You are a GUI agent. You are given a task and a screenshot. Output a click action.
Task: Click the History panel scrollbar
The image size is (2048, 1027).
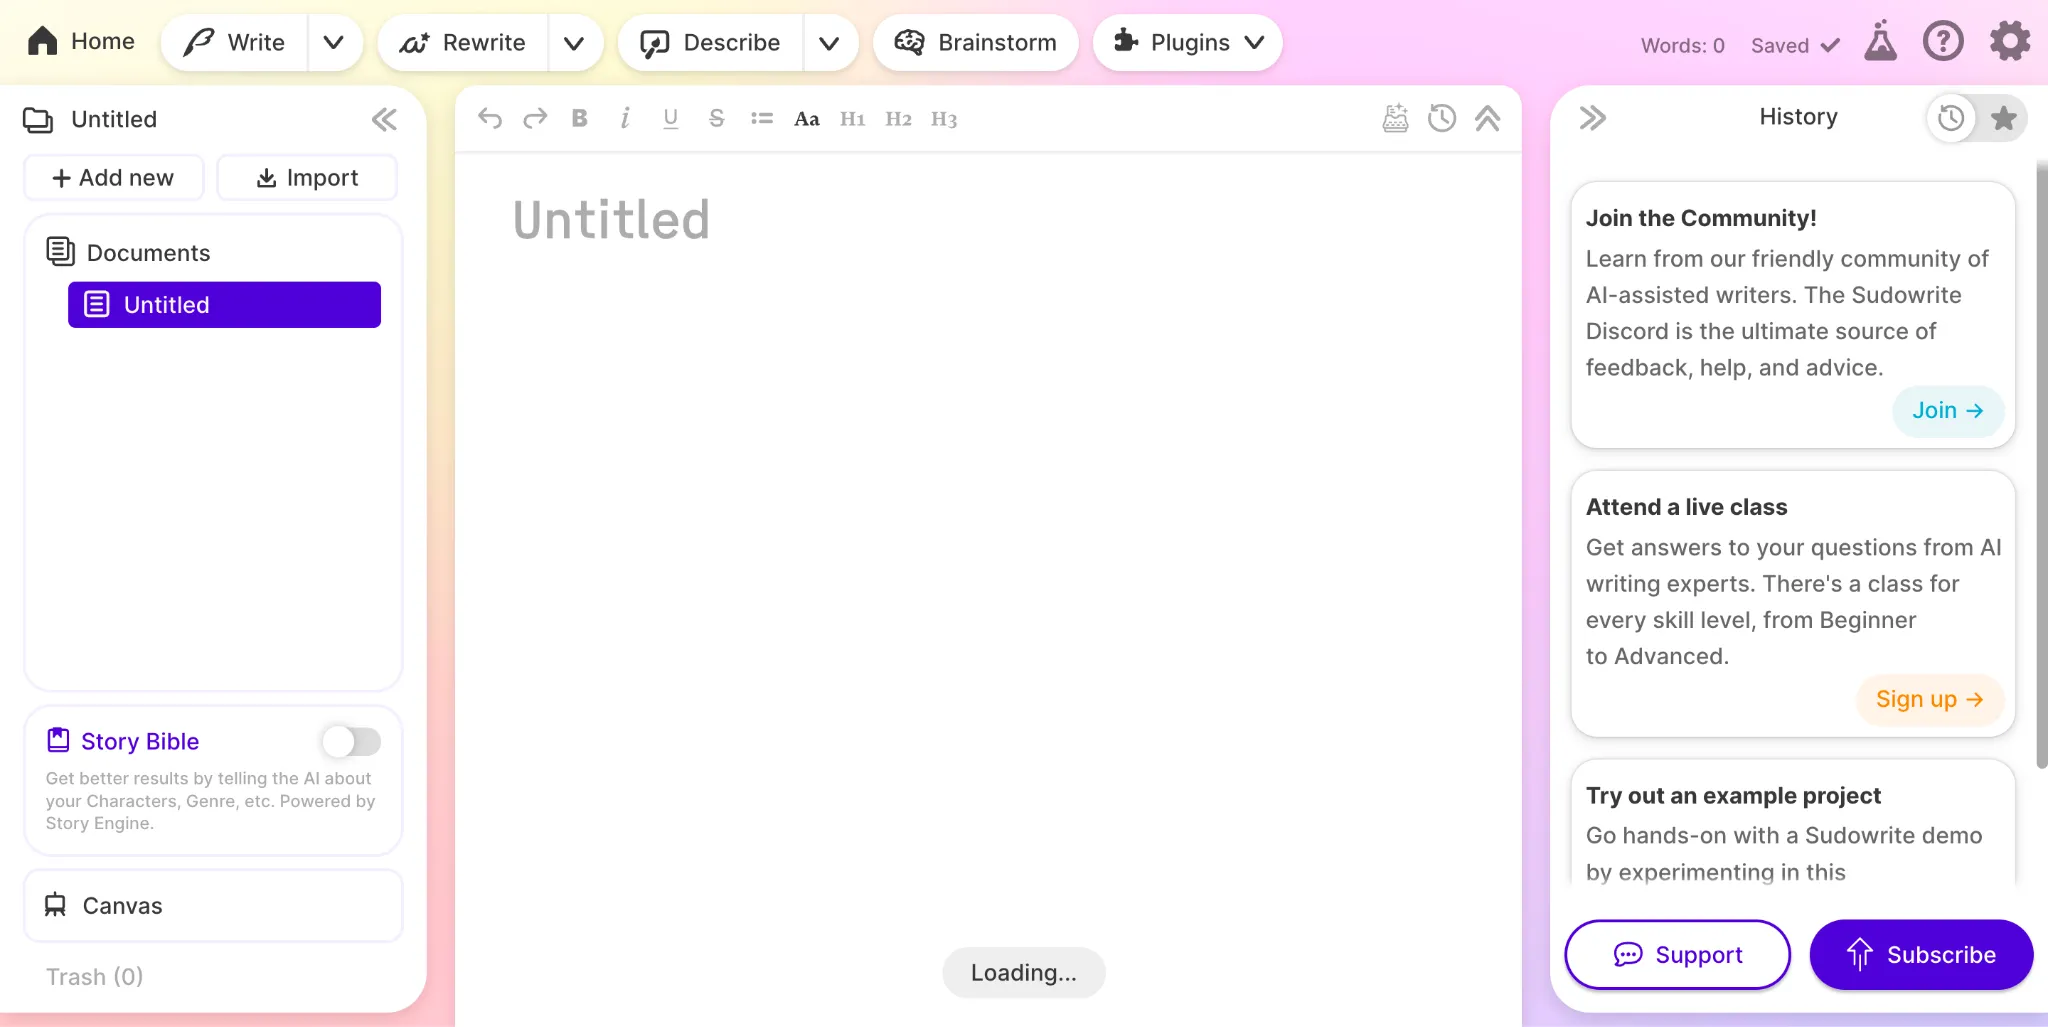coord(2041,465)
